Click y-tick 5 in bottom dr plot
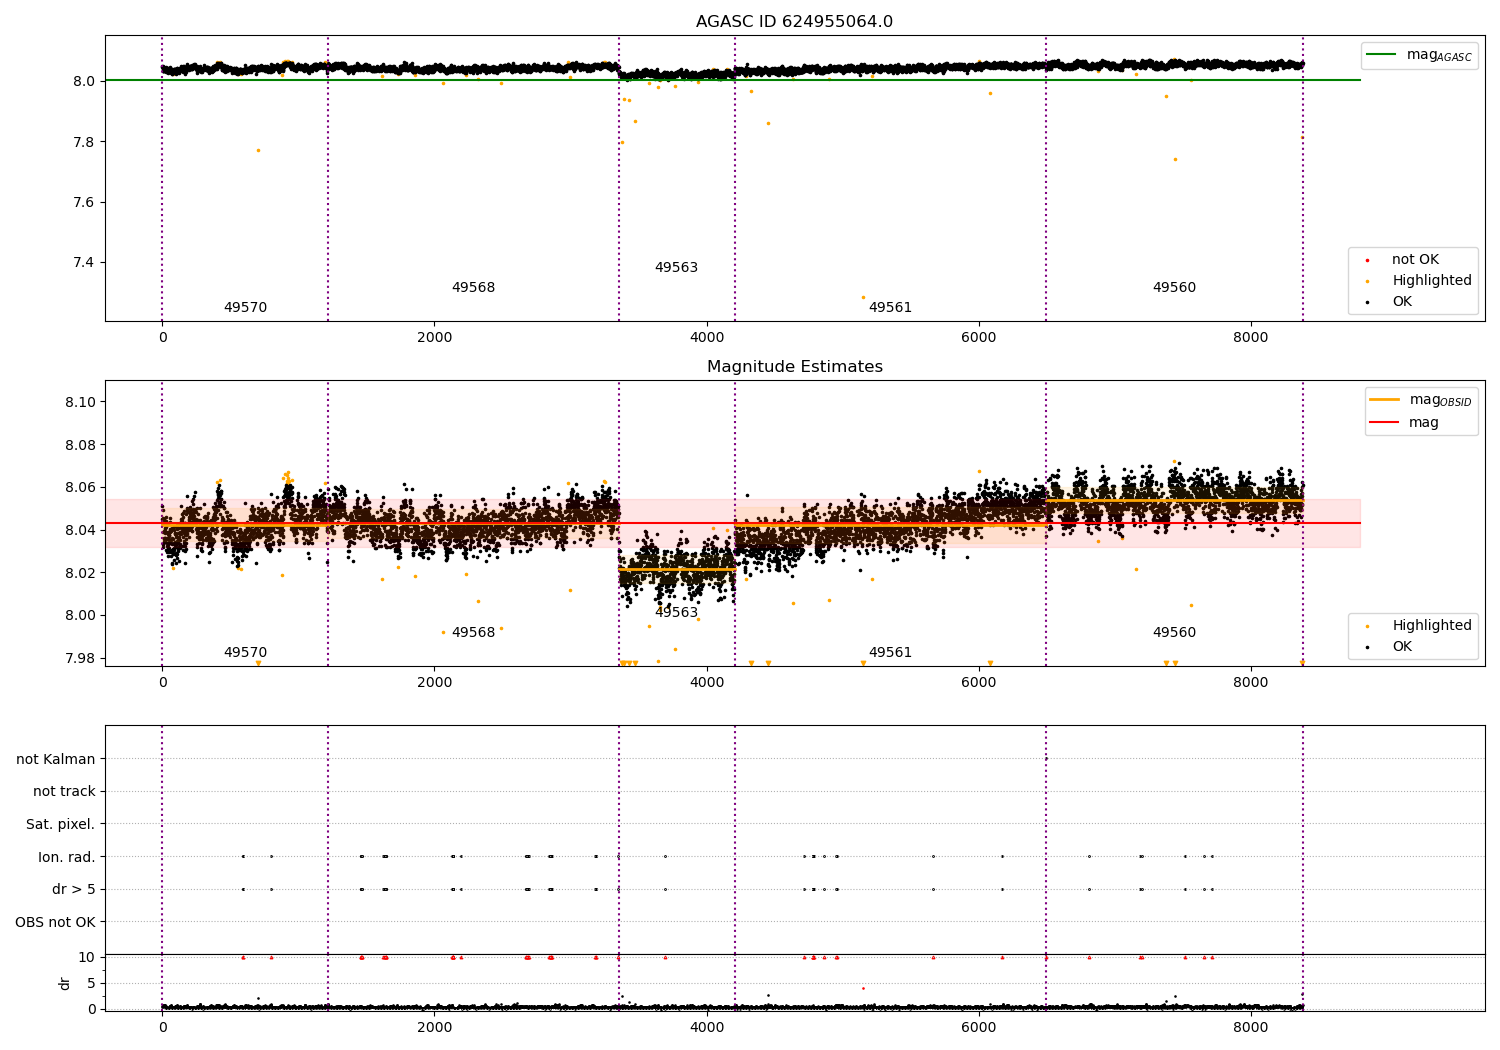1500x1050 pixels. click(91, 983)
